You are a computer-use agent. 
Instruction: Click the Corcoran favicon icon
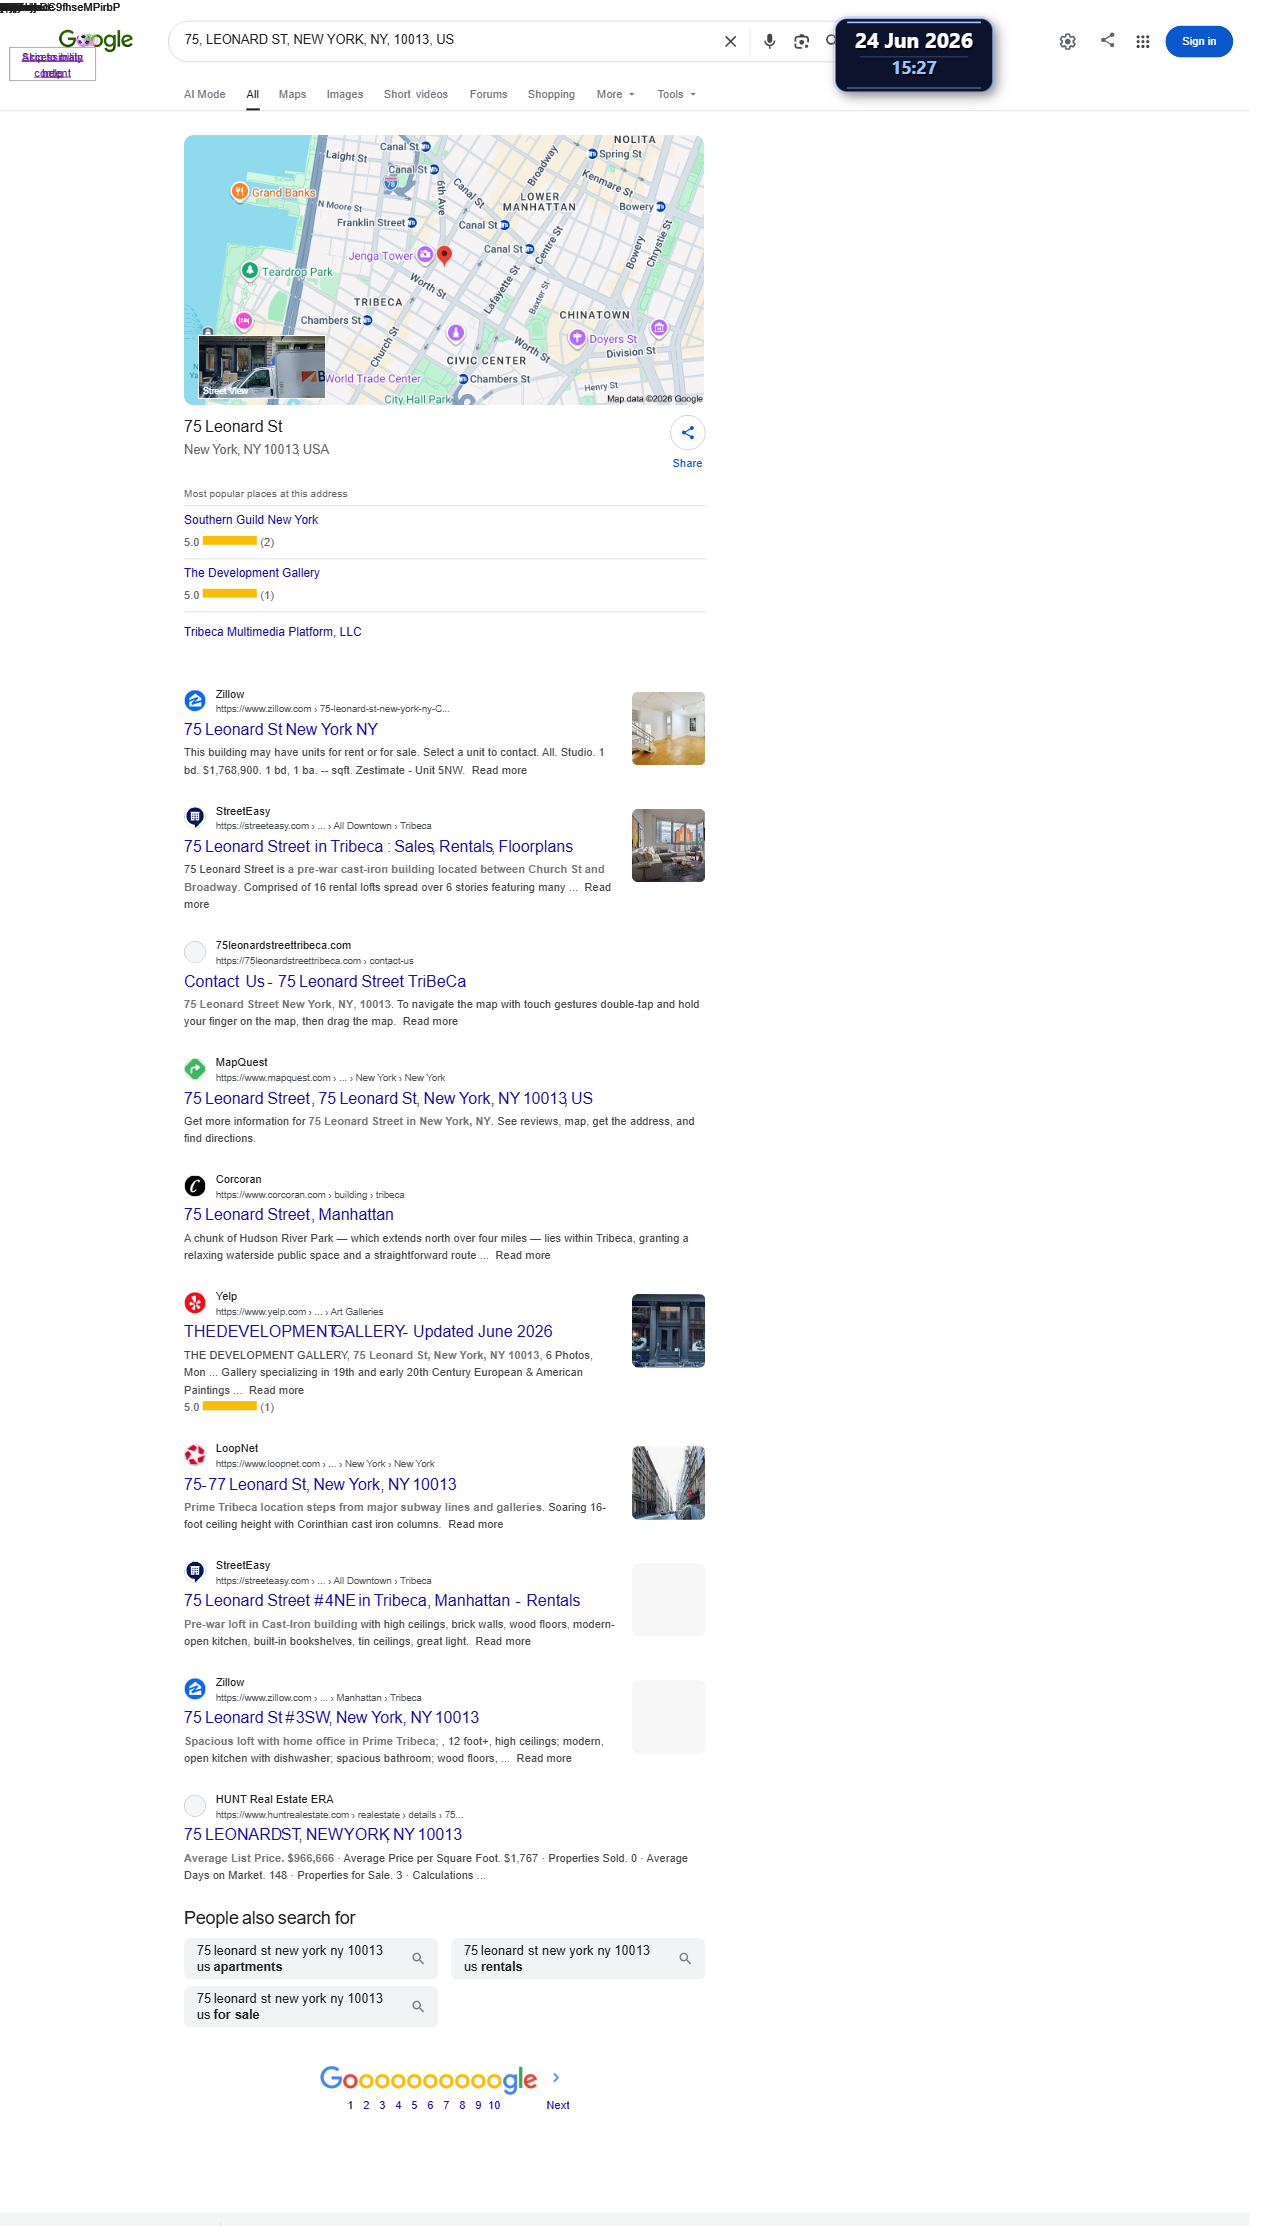pyautogui.click(x=195, y=1186)
